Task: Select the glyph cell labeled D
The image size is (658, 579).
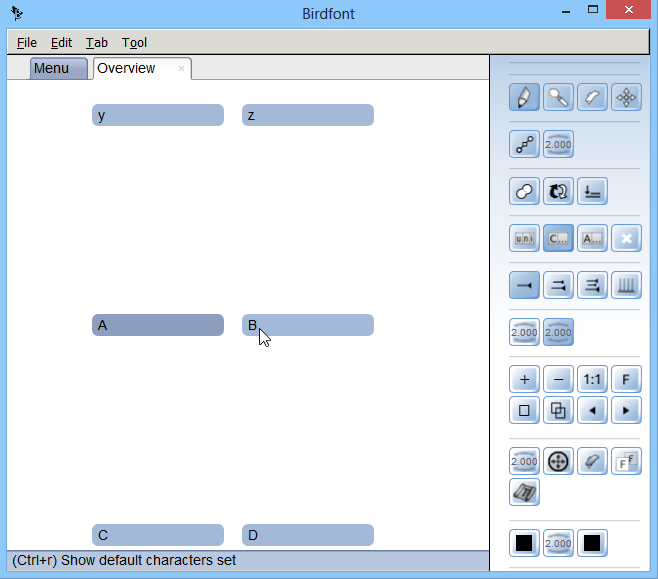Action: tap(308, 535)
